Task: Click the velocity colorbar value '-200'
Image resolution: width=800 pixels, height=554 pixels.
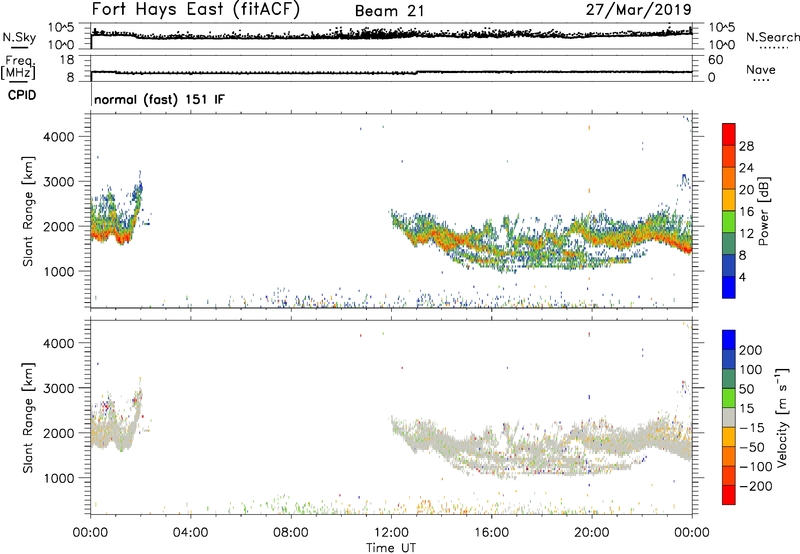Action: [755, 486]
